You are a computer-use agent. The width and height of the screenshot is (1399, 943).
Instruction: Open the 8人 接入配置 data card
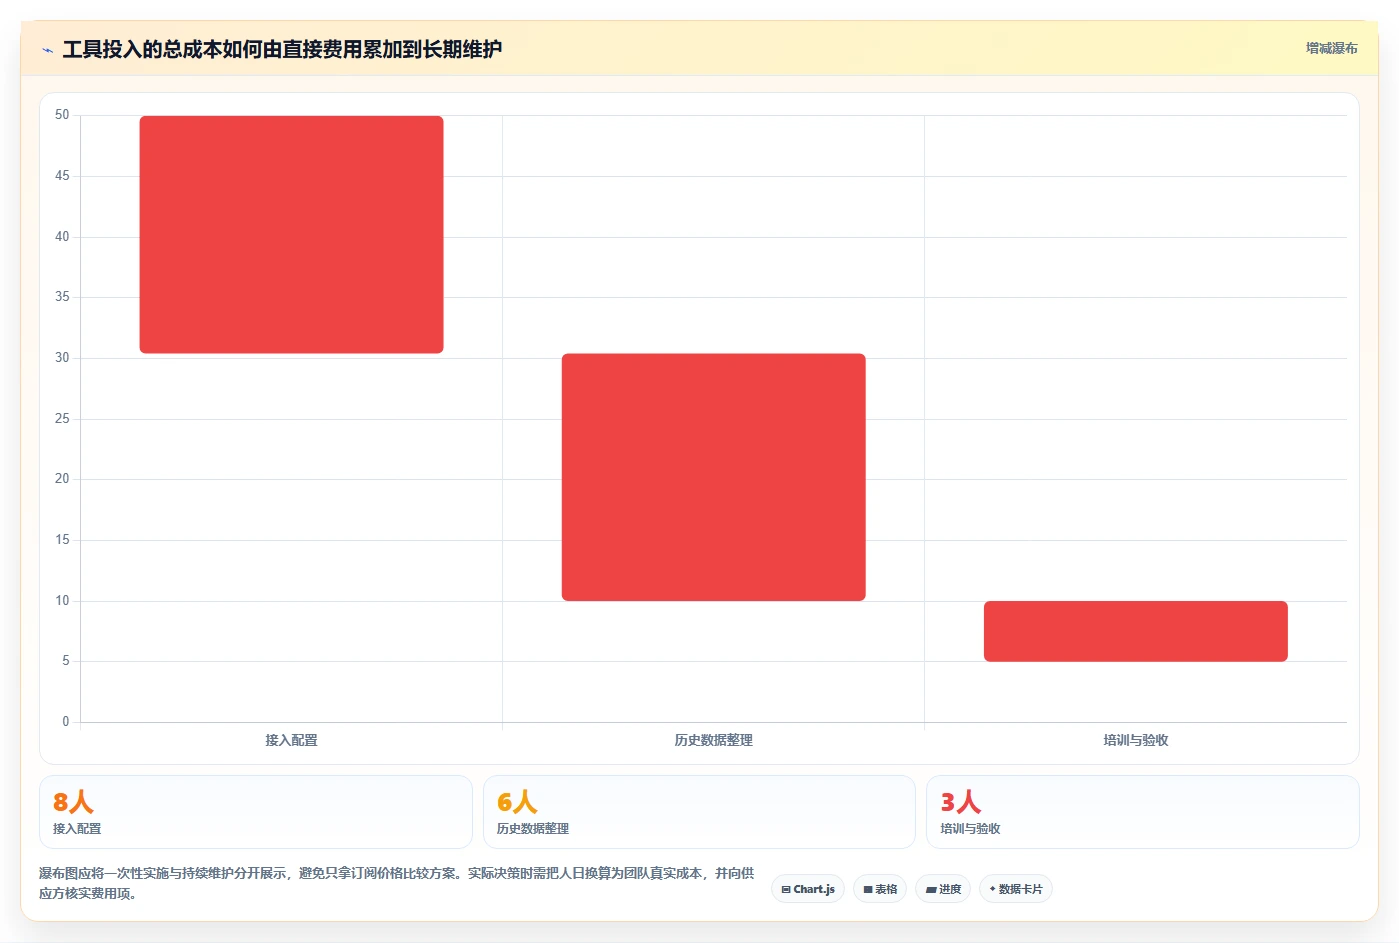pyautogui.click(x=255, y=812)
